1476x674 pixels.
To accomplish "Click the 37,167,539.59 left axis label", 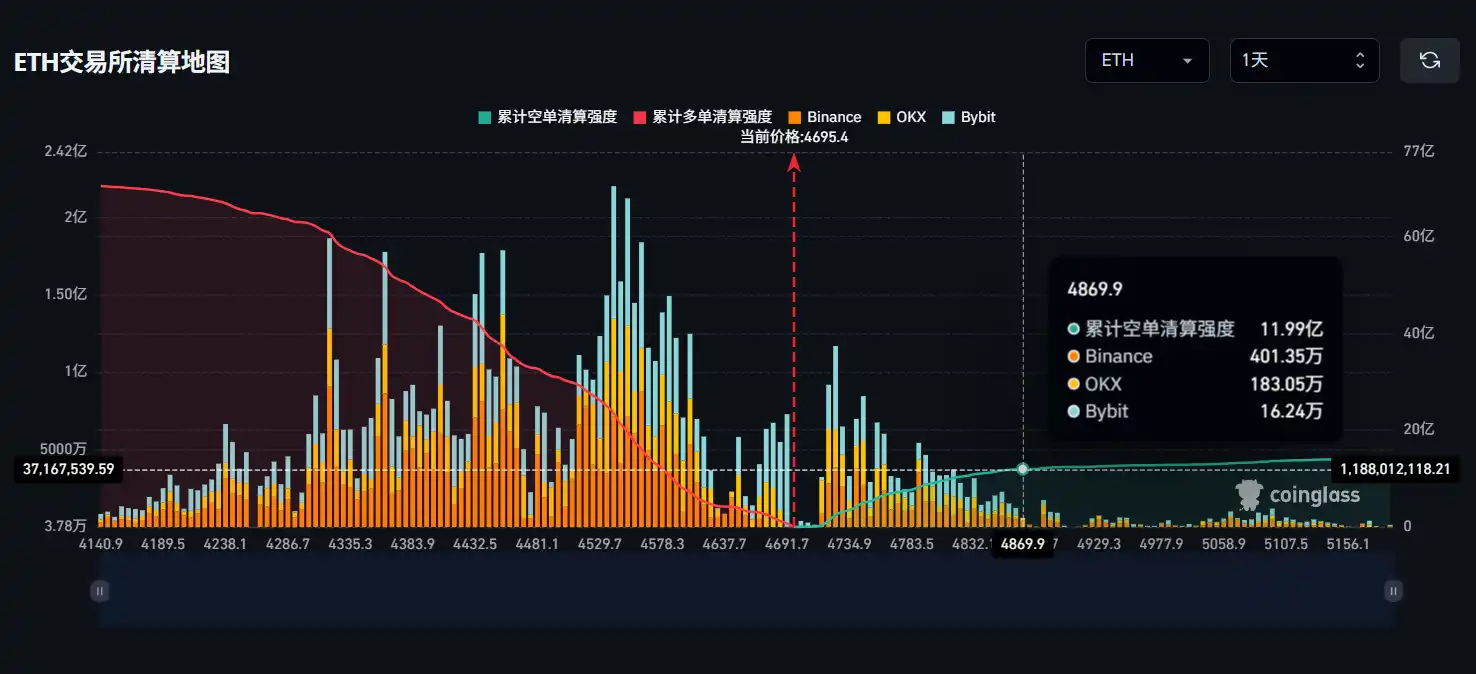I will point(68,469).
